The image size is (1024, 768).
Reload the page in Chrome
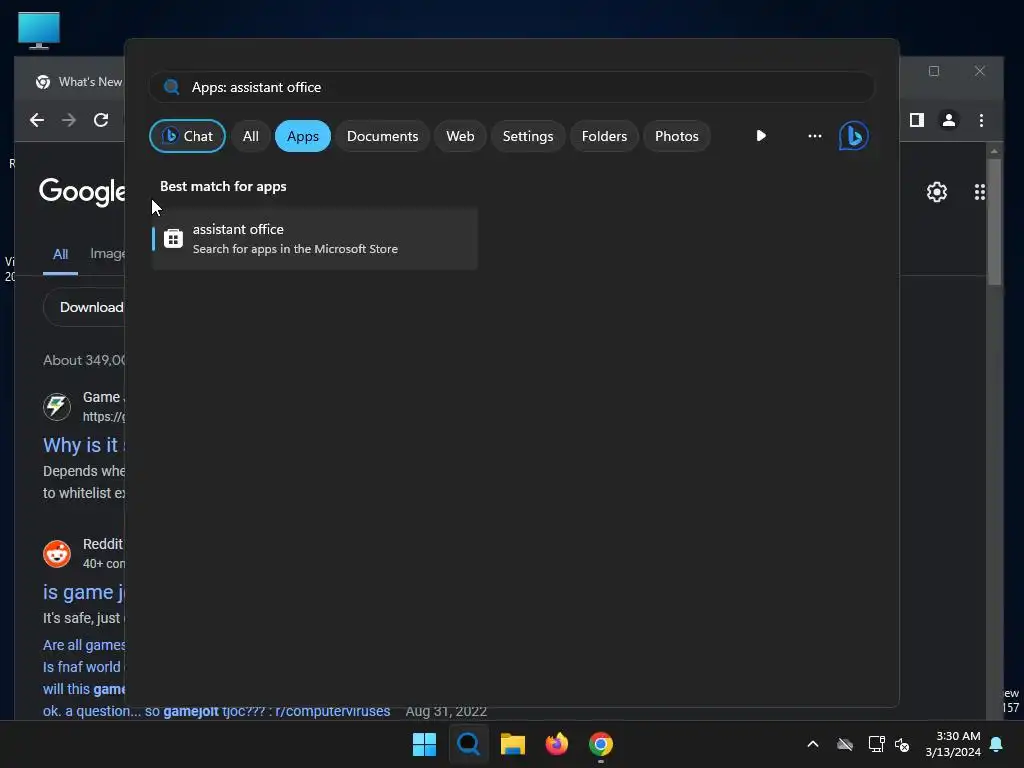click(101, 120)
